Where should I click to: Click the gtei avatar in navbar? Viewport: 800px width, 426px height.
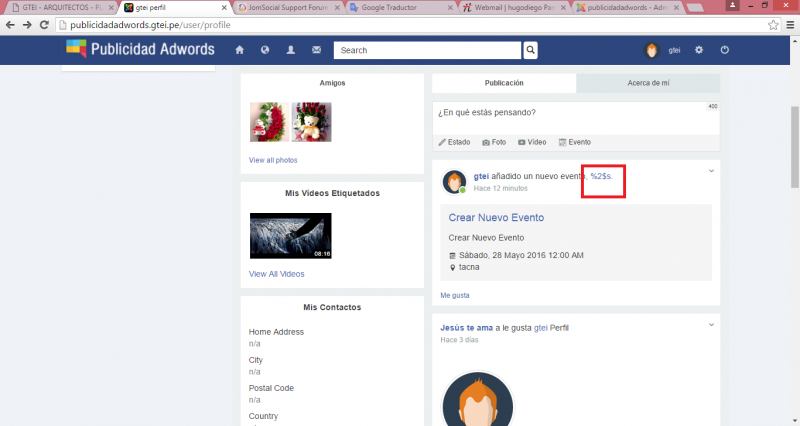coord(652,50)
